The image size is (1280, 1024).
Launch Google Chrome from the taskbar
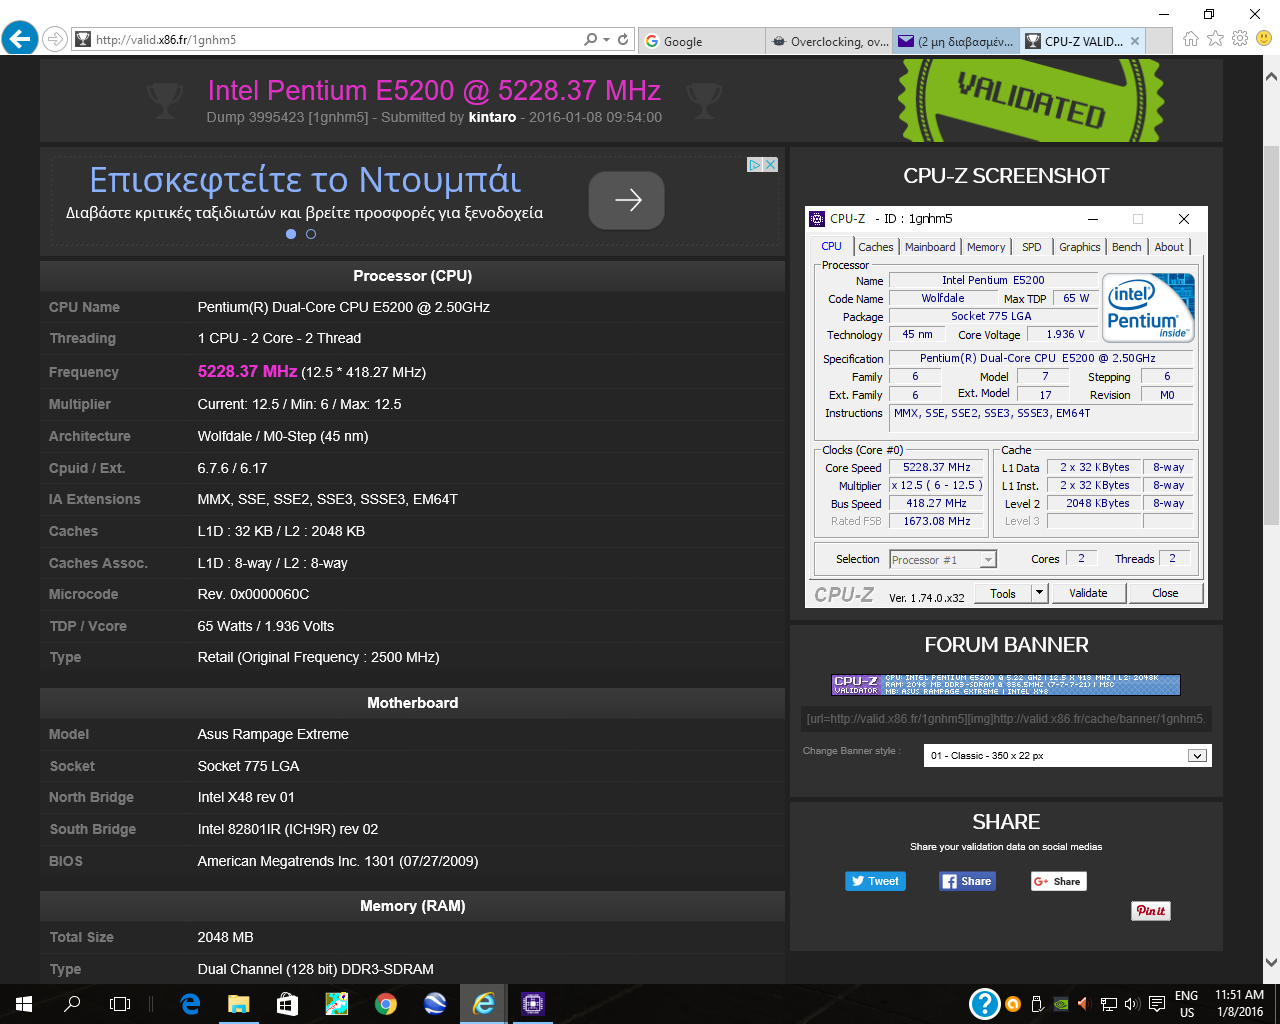386,1004
